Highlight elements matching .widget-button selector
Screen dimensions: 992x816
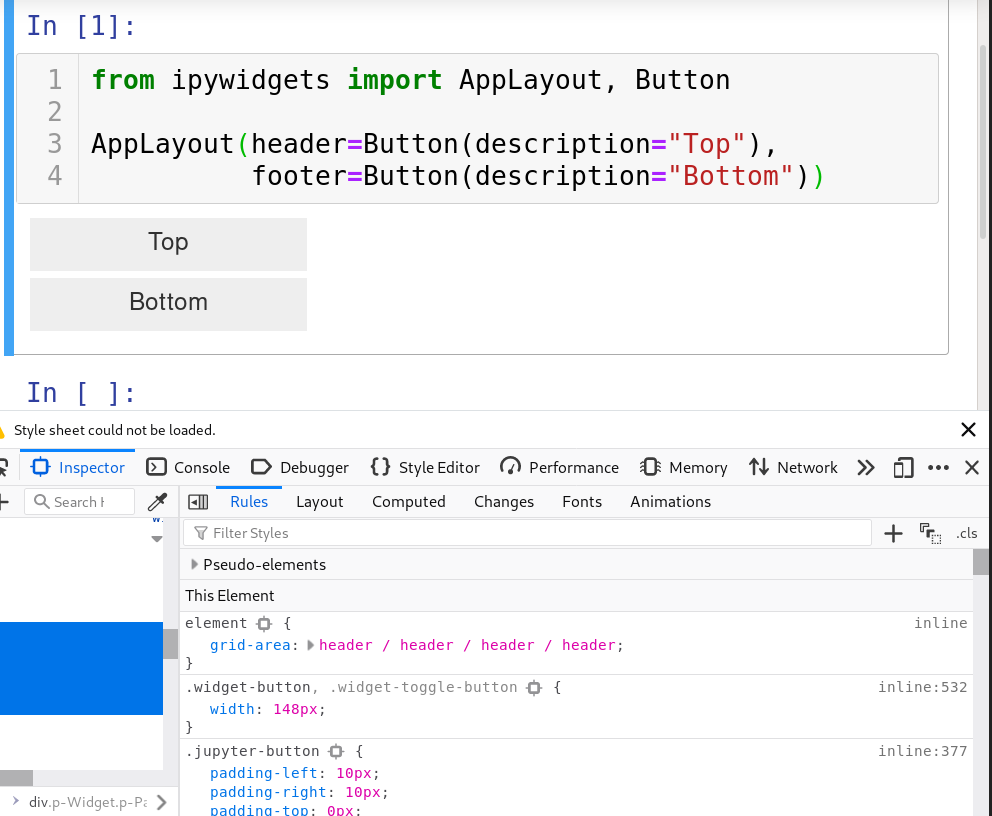click(534, 688)
